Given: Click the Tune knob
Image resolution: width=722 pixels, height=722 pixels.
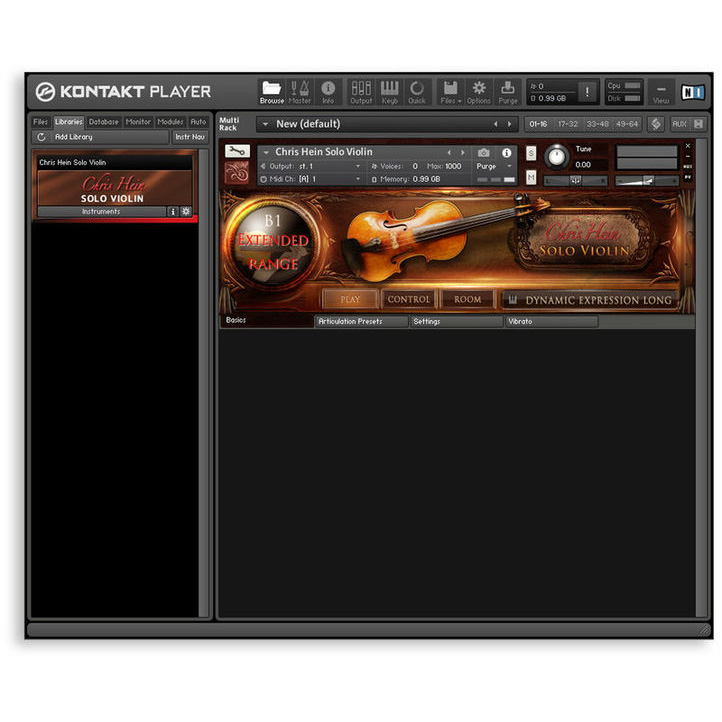Looking at the screenshot, I should tap(556, 157).
